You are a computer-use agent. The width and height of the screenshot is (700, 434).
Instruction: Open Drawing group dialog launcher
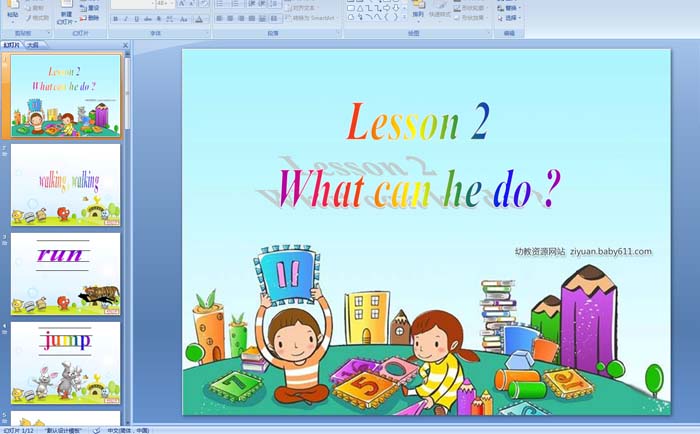coord(489,33)
